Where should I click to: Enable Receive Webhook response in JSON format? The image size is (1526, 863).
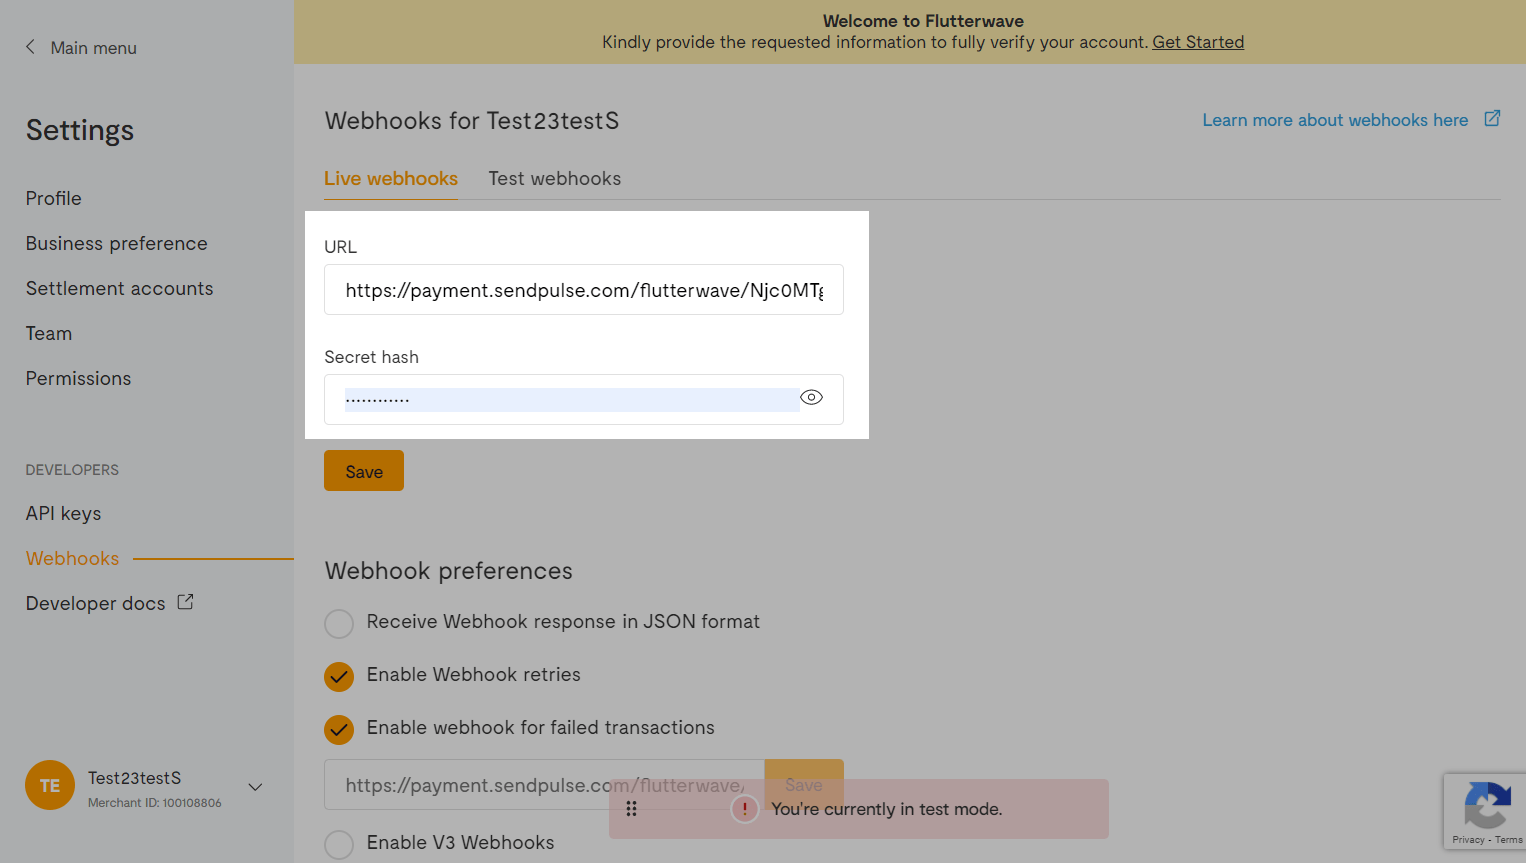tap(339, 624)
